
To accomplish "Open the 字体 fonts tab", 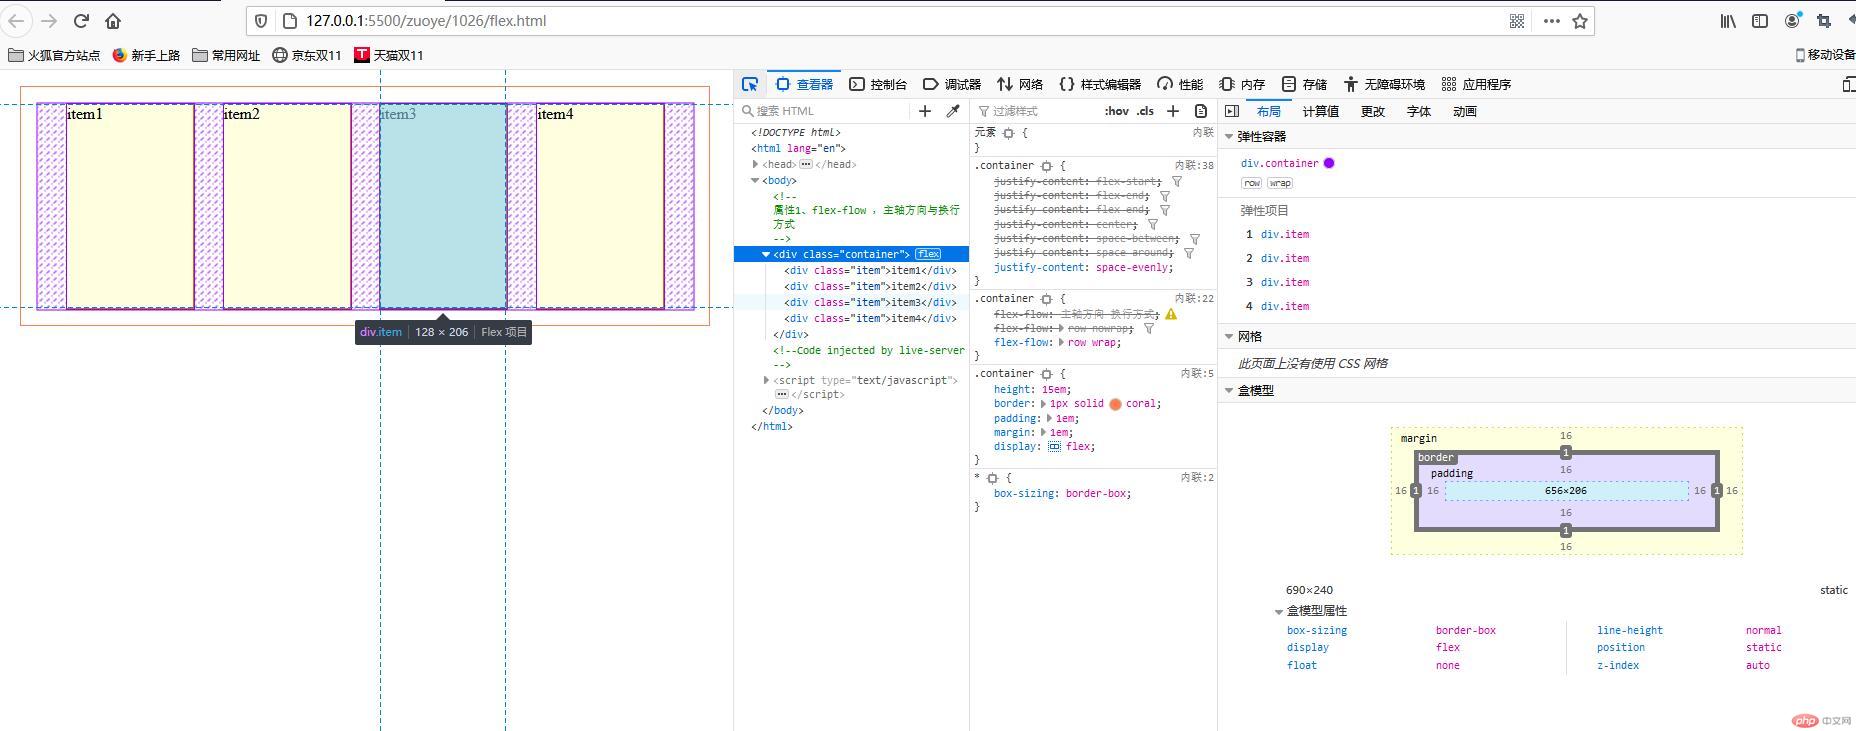I will tap(1419, 111).
